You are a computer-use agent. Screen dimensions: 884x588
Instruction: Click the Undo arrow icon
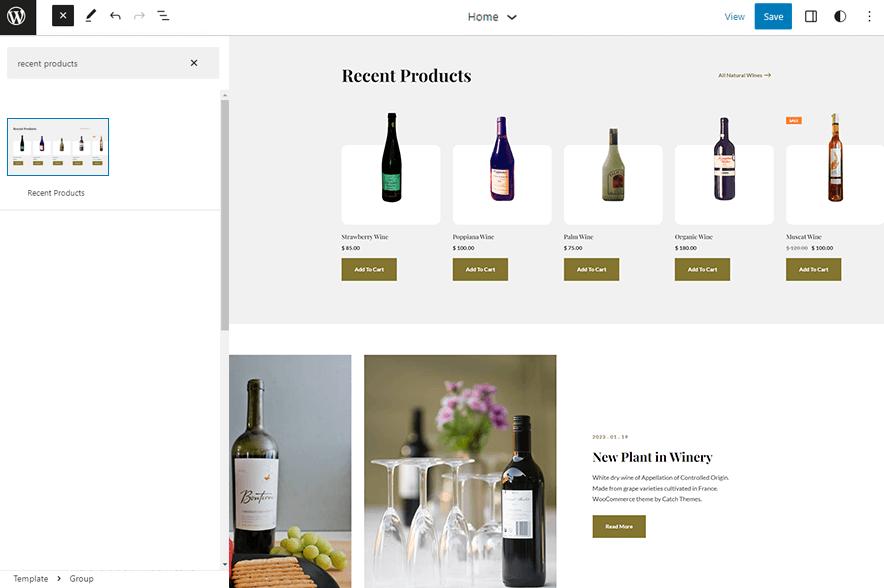(114, 16)
